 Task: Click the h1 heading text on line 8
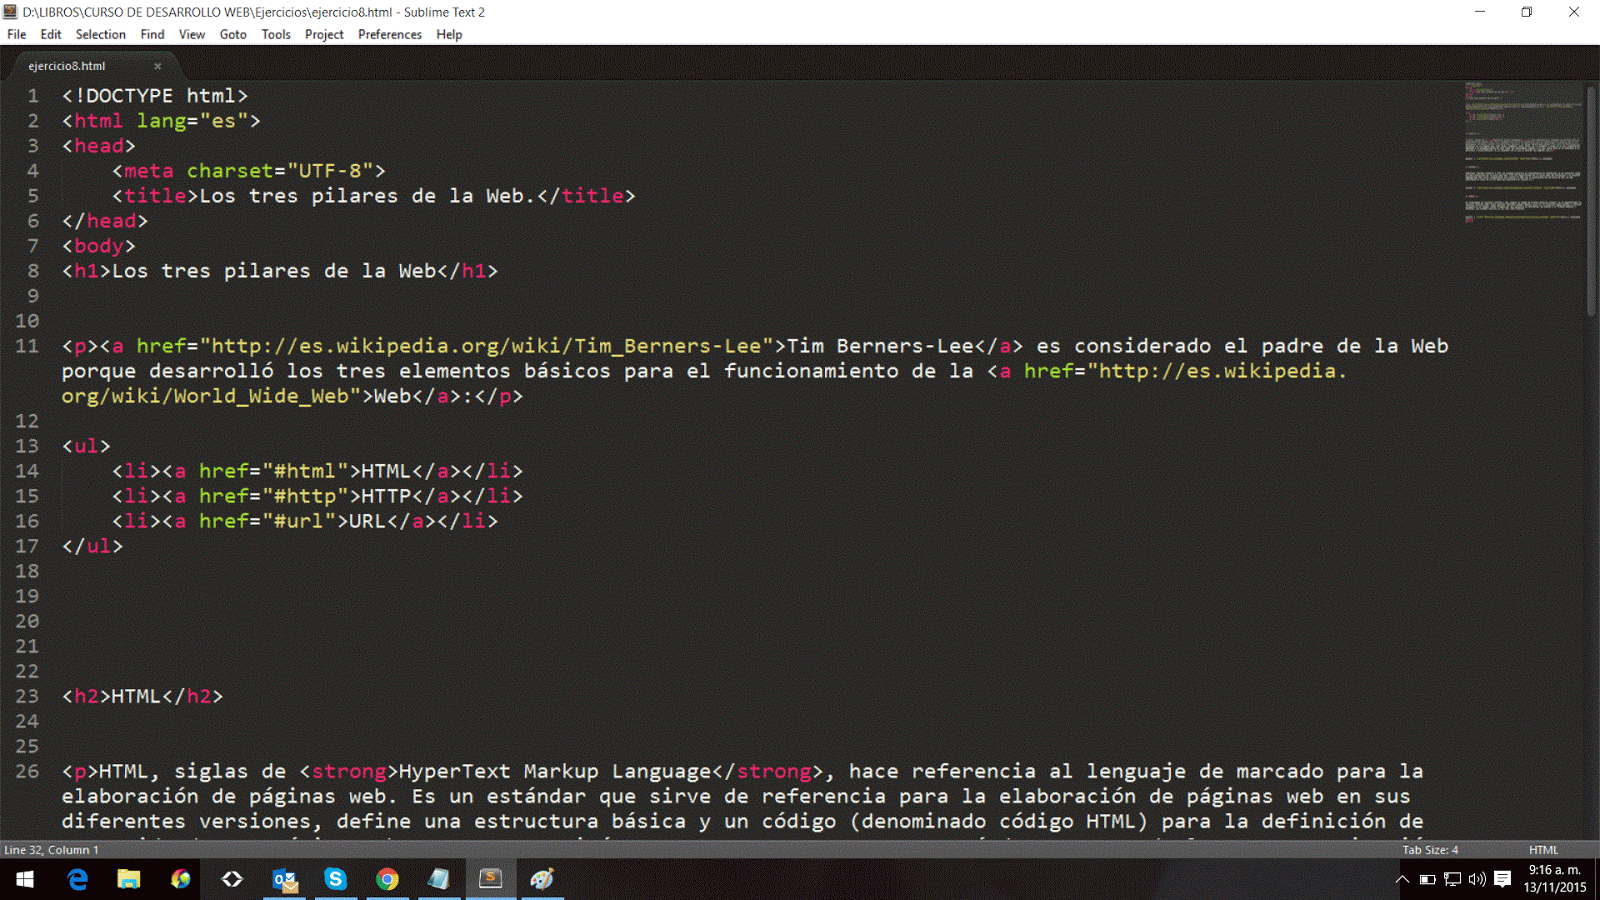274,271
